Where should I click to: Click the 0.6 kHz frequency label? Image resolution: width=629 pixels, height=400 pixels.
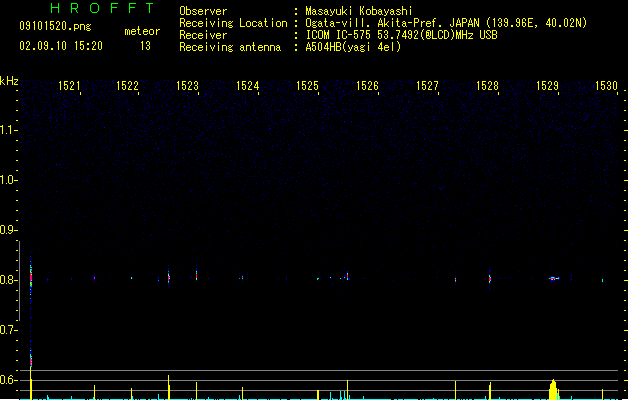pyautogui.click(x=8, y=380)
